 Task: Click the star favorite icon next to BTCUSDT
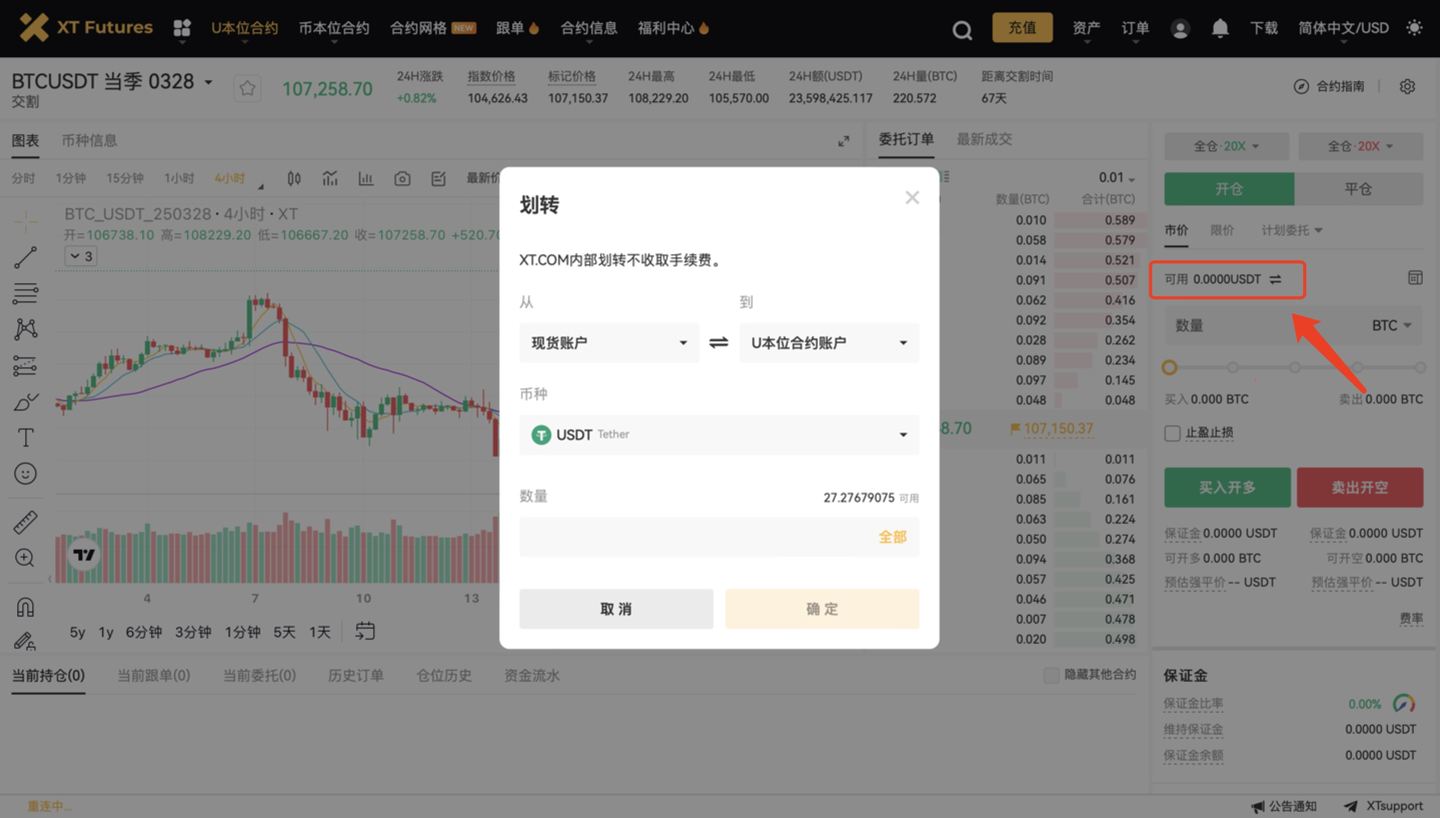(x=247, y=89)
